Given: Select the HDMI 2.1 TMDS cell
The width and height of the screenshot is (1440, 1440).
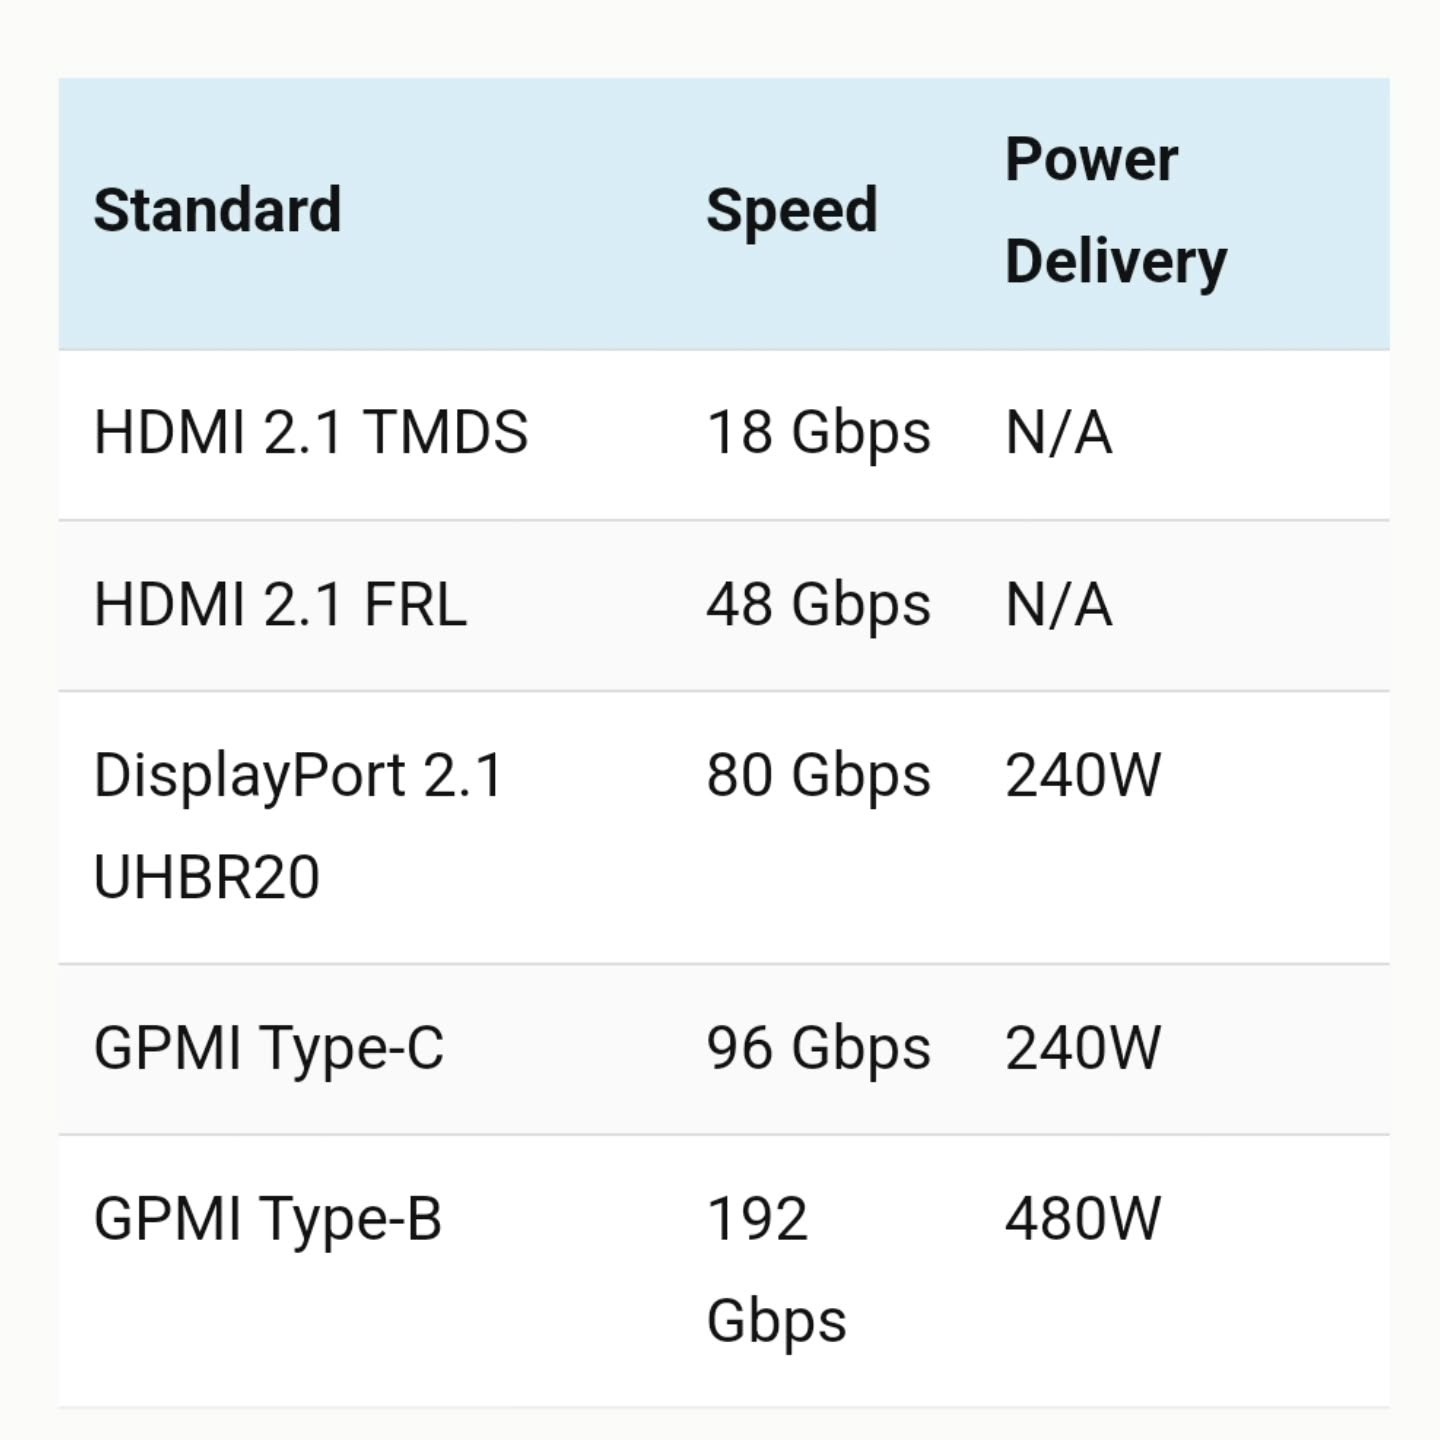Looking at the screenshot, I should tap(311, 433).
